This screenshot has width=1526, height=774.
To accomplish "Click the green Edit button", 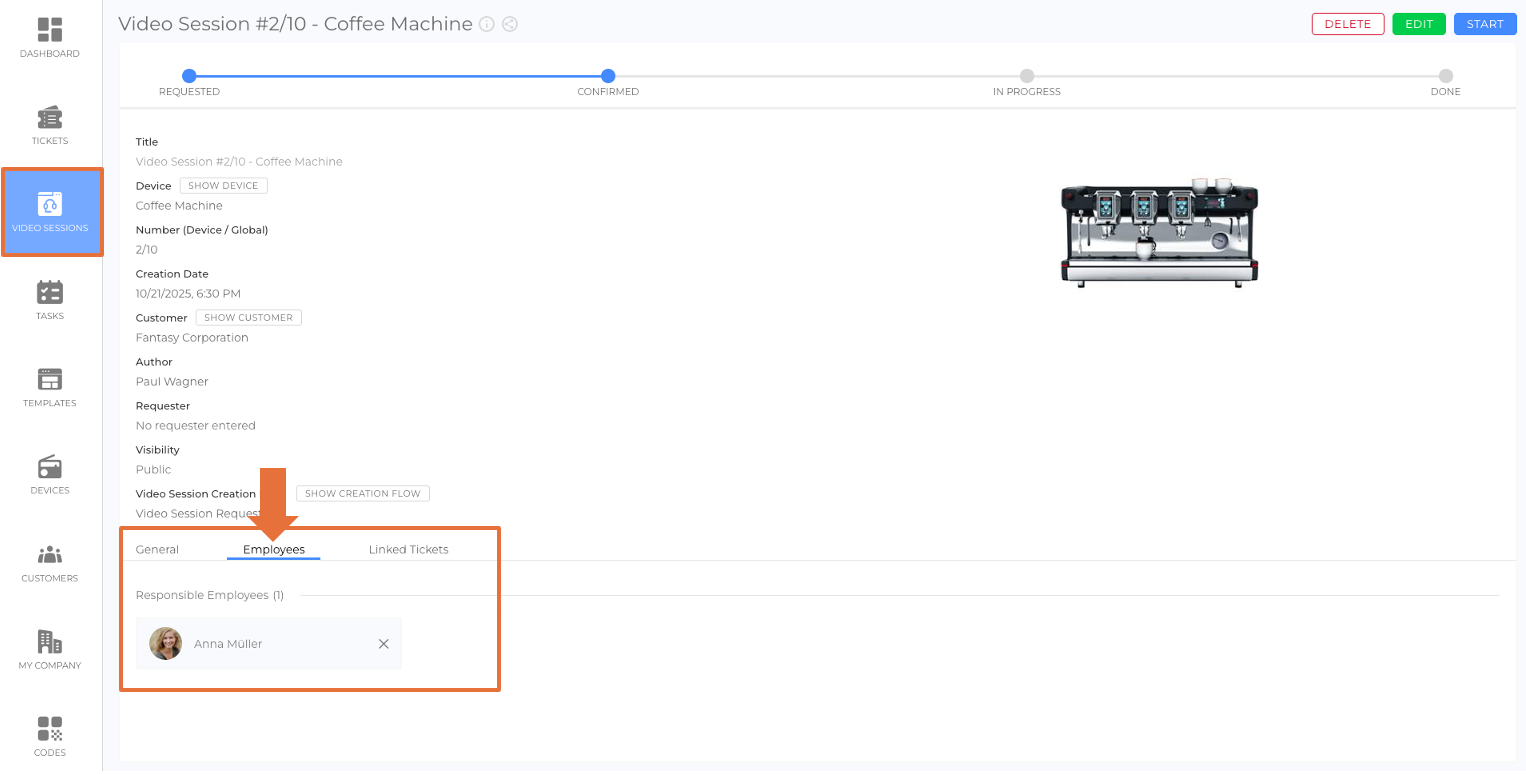I will (1418, 24).
